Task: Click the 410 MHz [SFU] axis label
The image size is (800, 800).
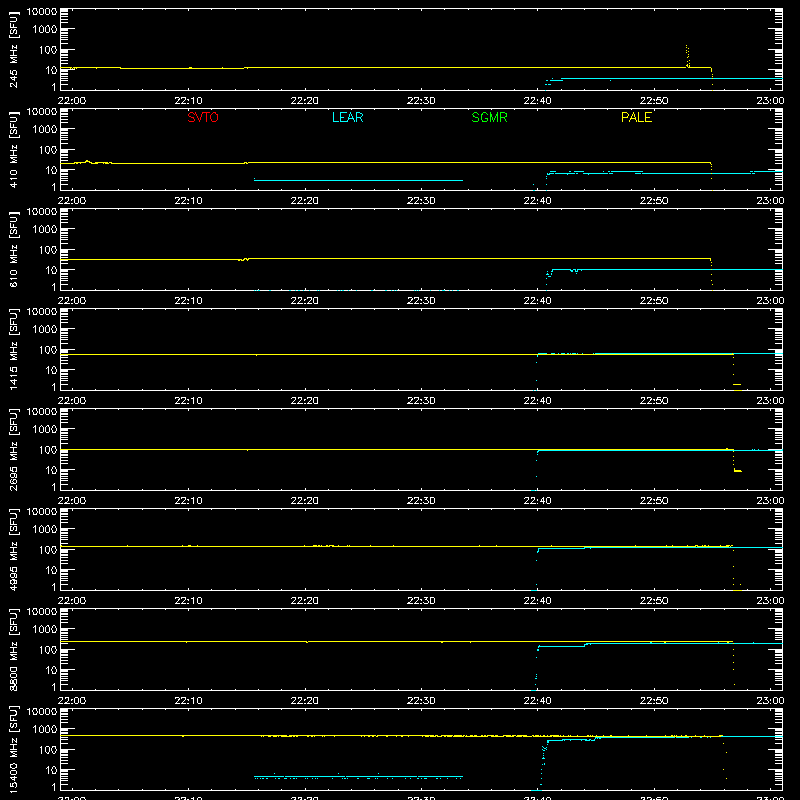Action: coord(13,149)
